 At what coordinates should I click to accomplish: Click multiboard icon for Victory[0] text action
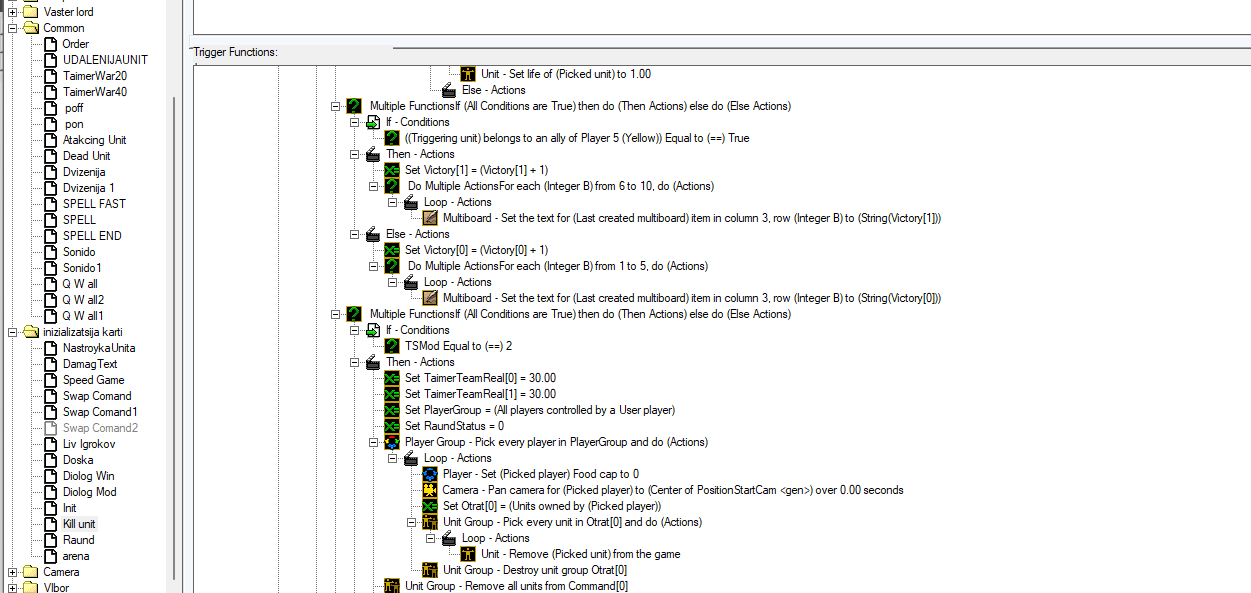pos(430,298)
